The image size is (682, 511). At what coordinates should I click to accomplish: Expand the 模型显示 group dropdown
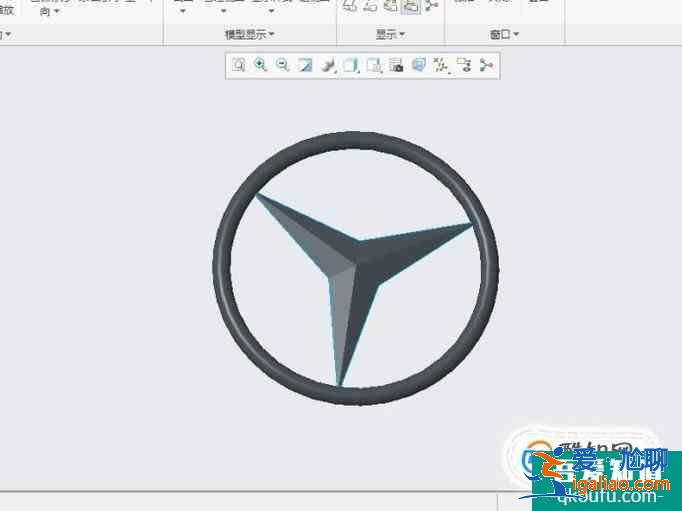(249, 34)
